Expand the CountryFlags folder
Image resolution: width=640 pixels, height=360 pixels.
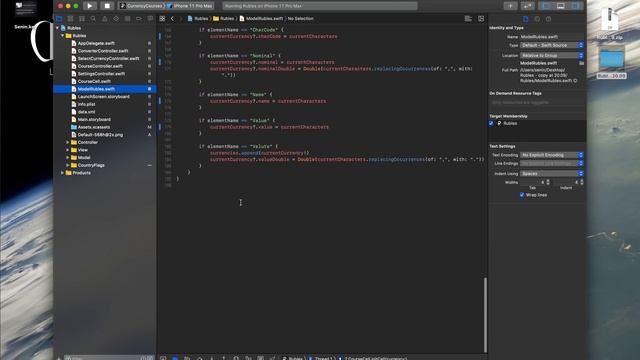pyautogui.click(x=68, y=165)
